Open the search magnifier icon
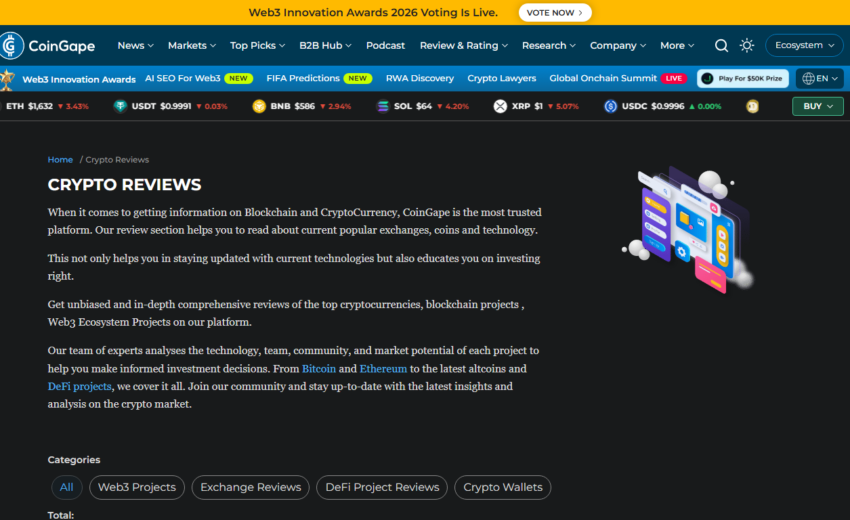850x520 pixels. [721, 46]
